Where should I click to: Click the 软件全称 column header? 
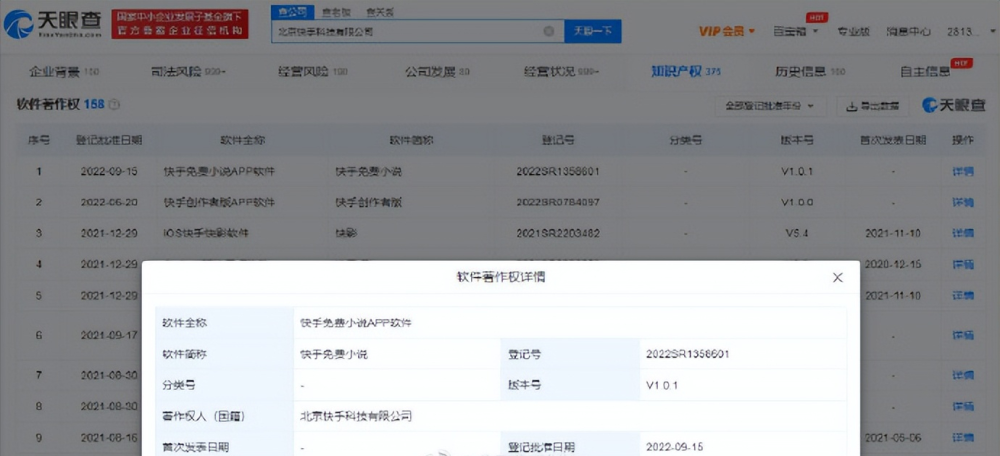[x=241, y=140]
